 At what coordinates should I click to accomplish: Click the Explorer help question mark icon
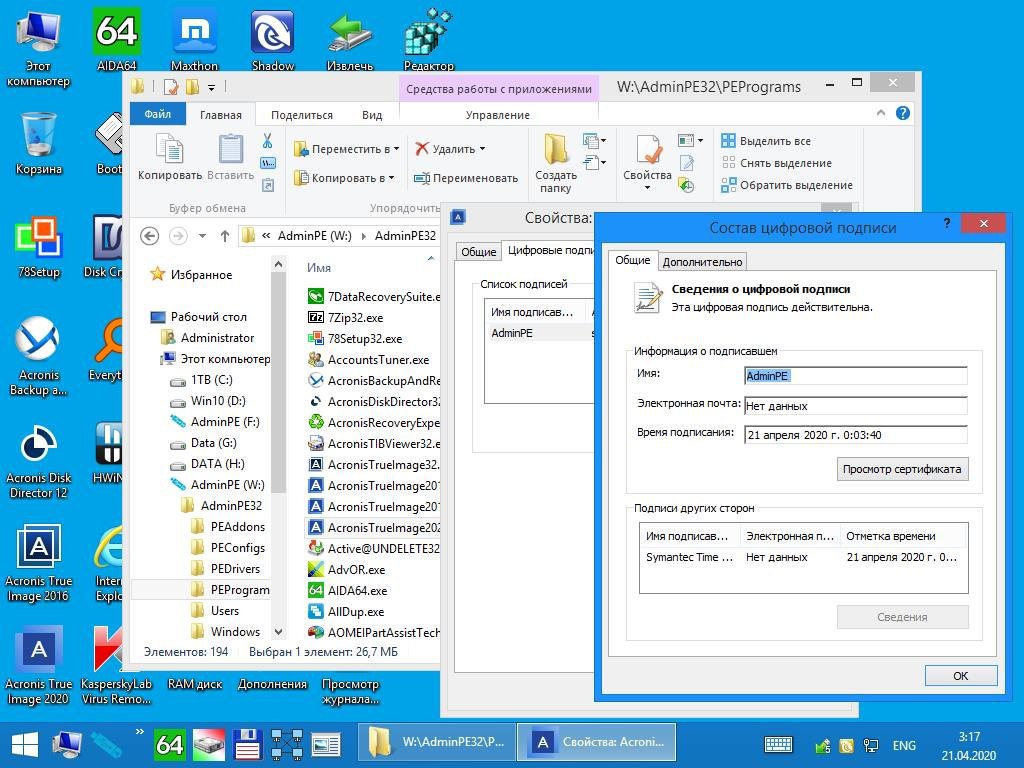[x=903, y=113]
